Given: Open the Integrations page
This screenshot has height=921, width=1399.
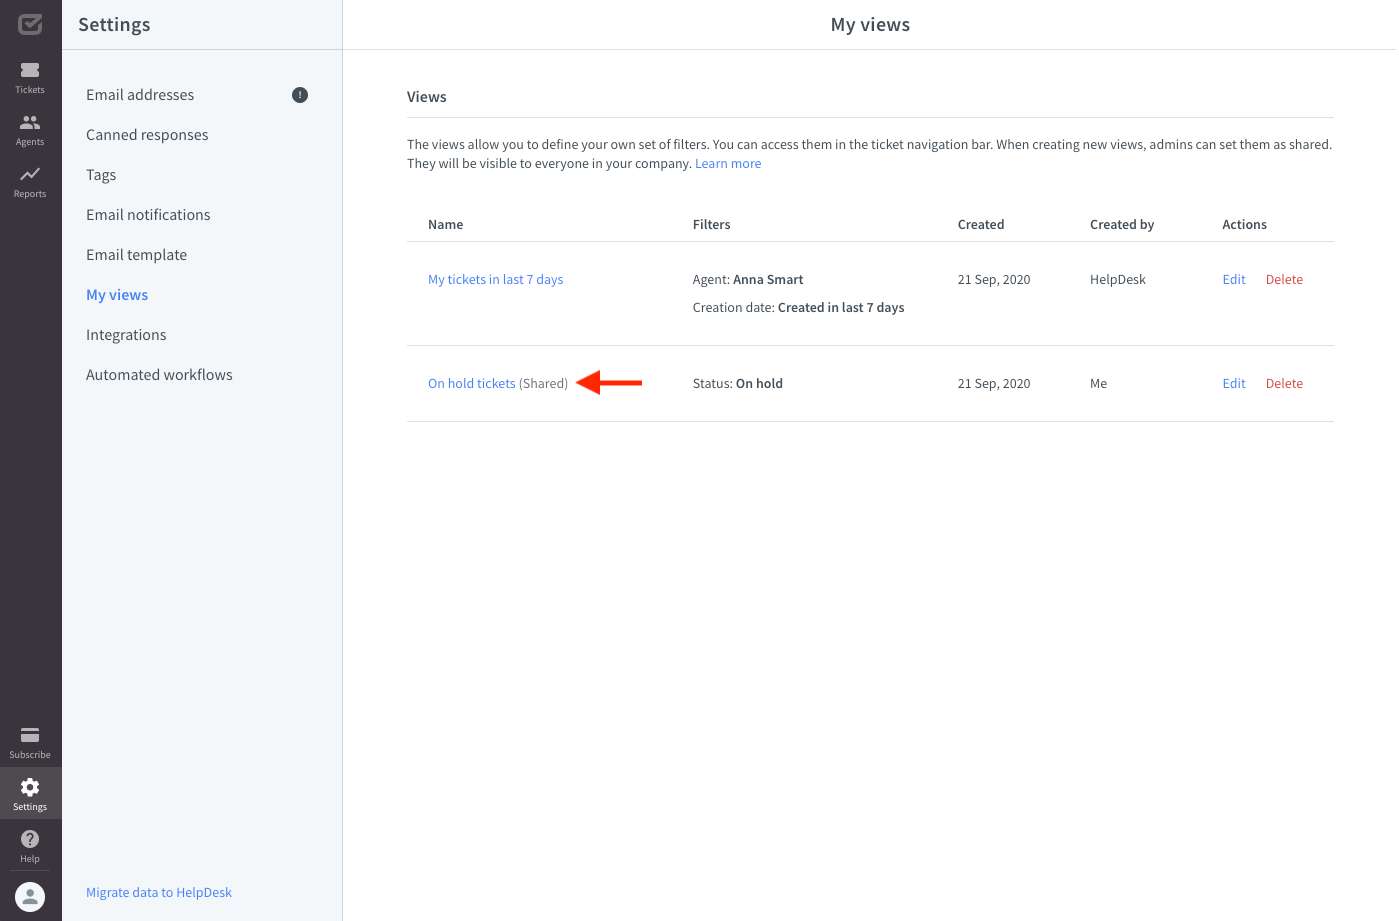Looking at the screenshot, I should pyautogui.click(x=126, y=334).
